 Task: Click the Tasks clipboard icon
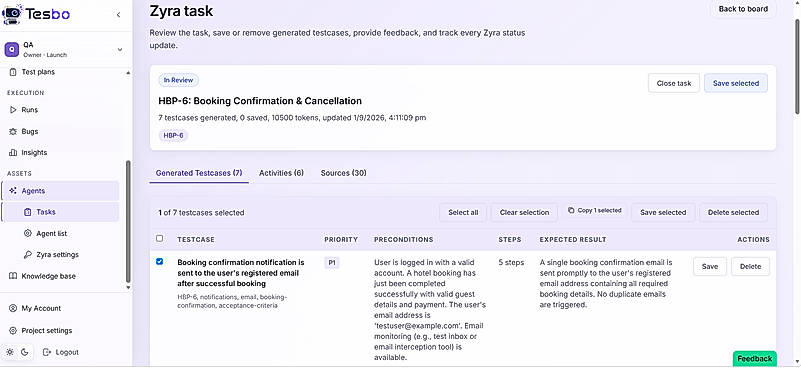28,212
